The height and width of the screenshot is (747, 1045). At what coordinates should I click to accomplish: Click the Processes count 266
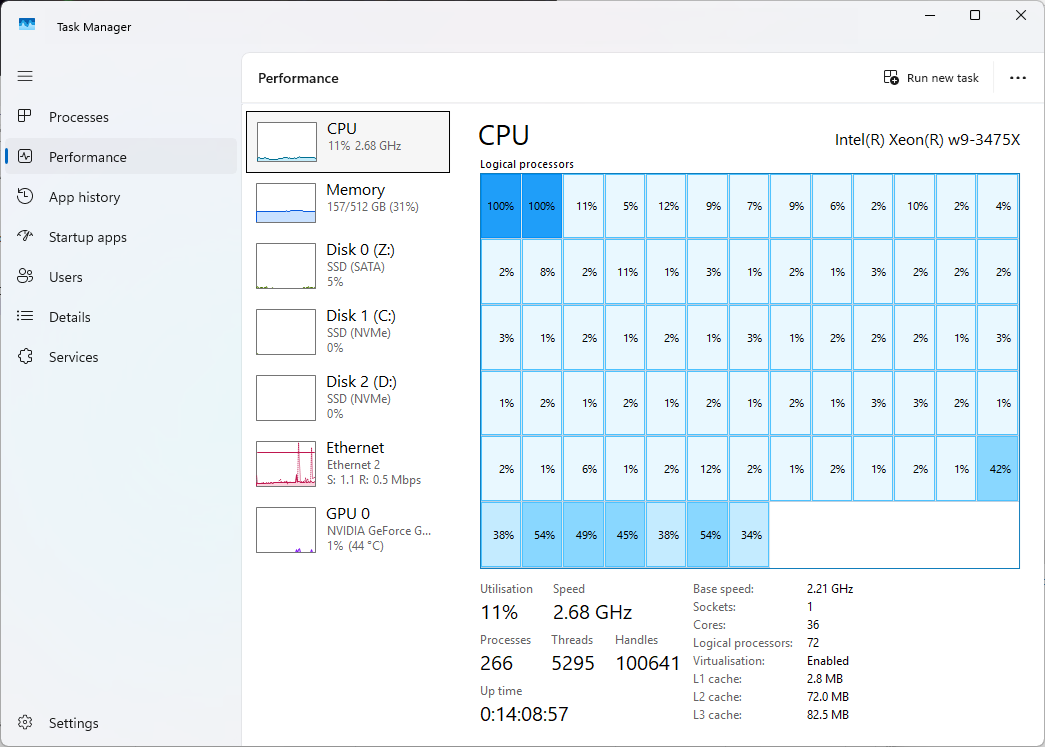click(497, 663)
